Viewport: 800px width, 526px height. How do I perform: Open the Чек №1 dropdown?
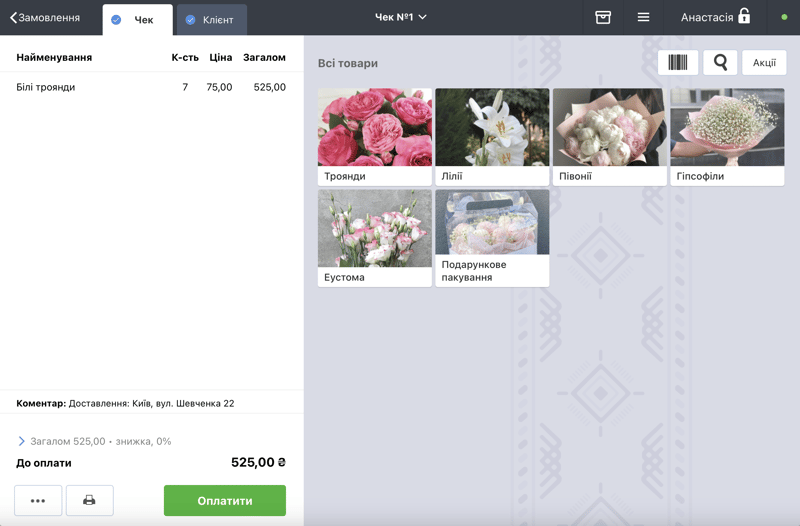point(400,17)
